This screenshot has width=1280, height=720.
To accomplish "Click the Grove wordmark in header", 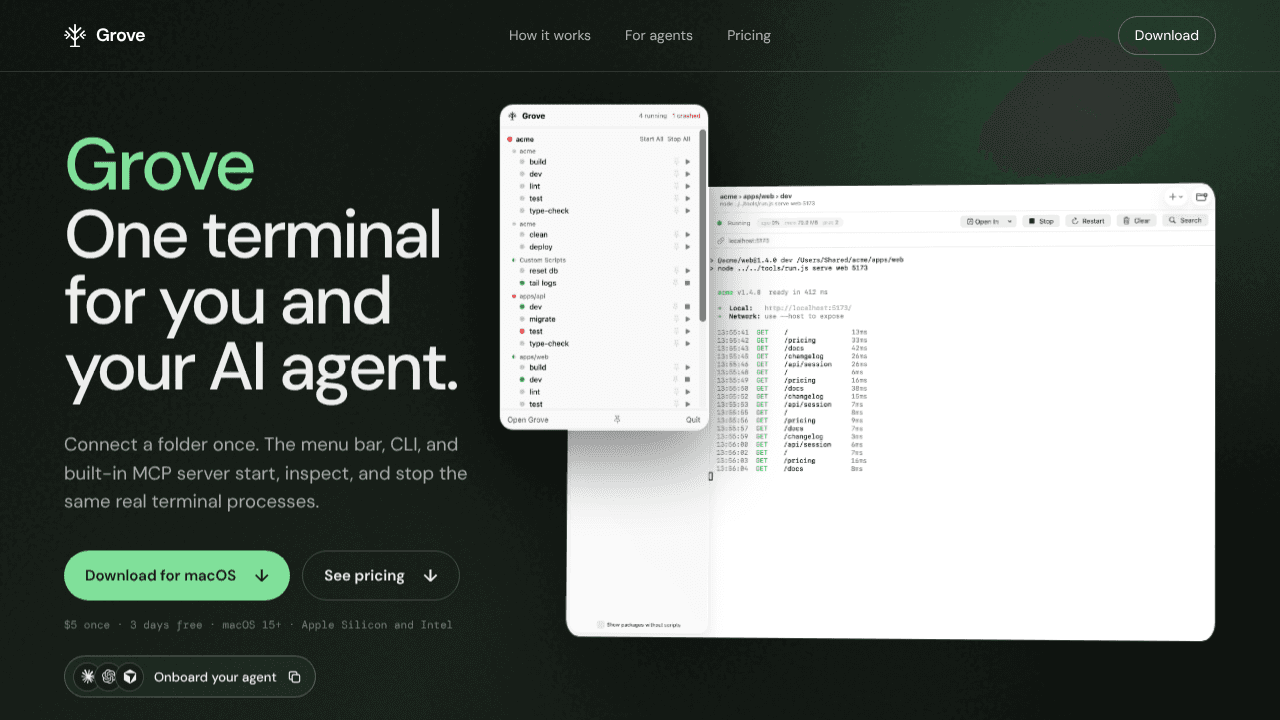I will coord(121,35).
